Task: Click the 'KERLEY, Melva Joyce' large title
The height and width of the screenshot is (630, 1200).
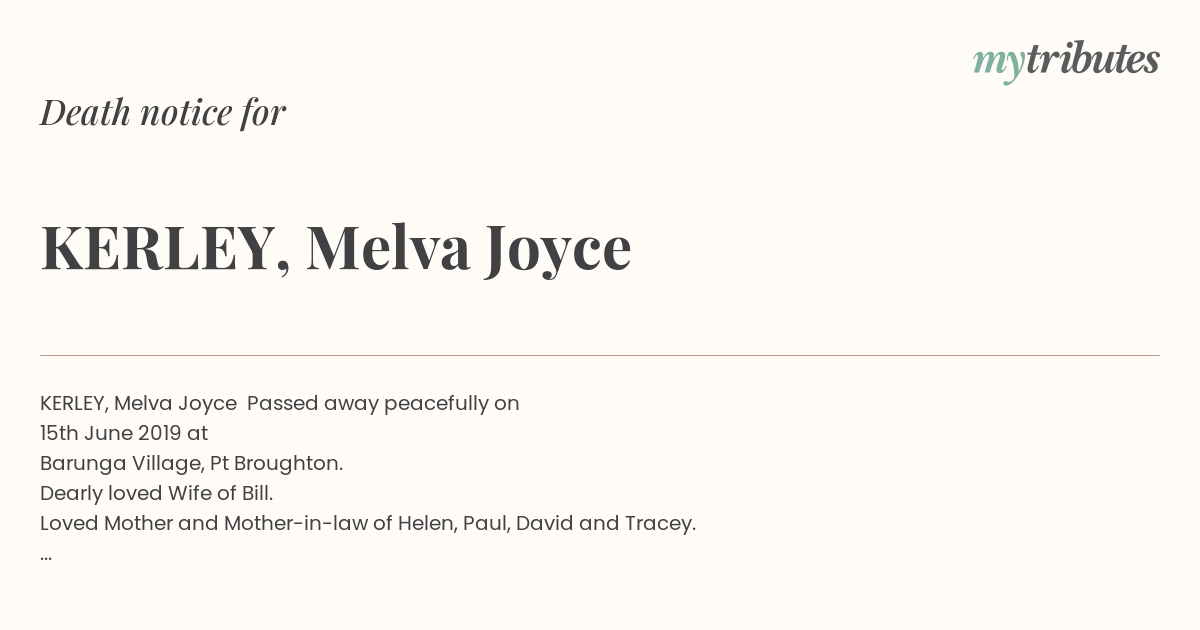Action: 336,248
